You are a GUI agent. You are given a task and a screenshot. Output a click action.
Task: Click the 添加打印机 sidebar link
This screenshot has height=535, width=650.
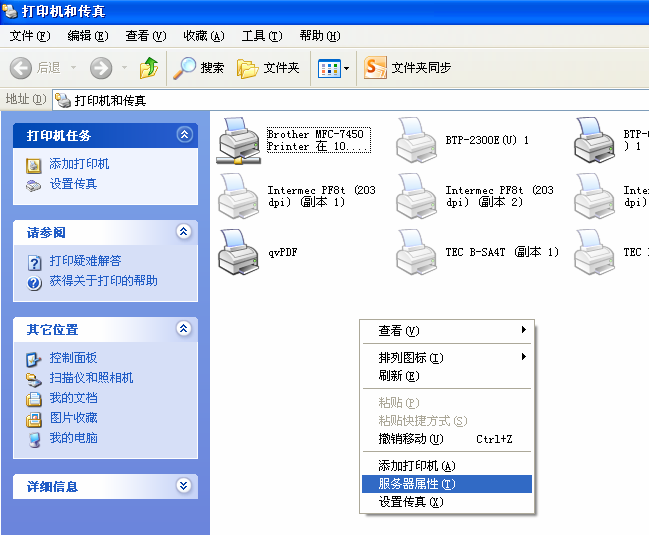click(79, 164)
